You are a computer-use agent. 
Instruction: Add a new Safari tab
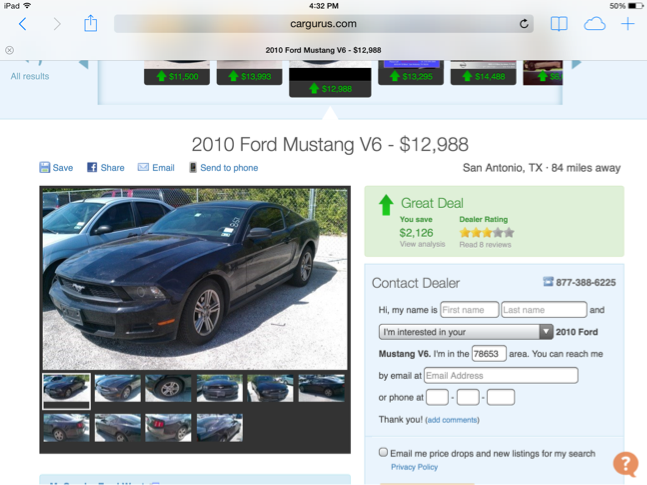click(628, 24)
